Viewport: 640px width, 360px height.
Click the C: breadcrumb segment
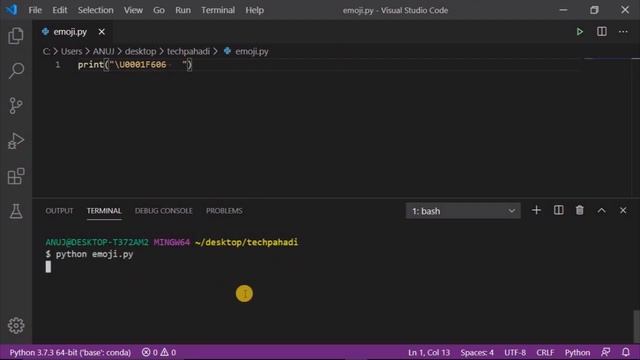(47, 51)
